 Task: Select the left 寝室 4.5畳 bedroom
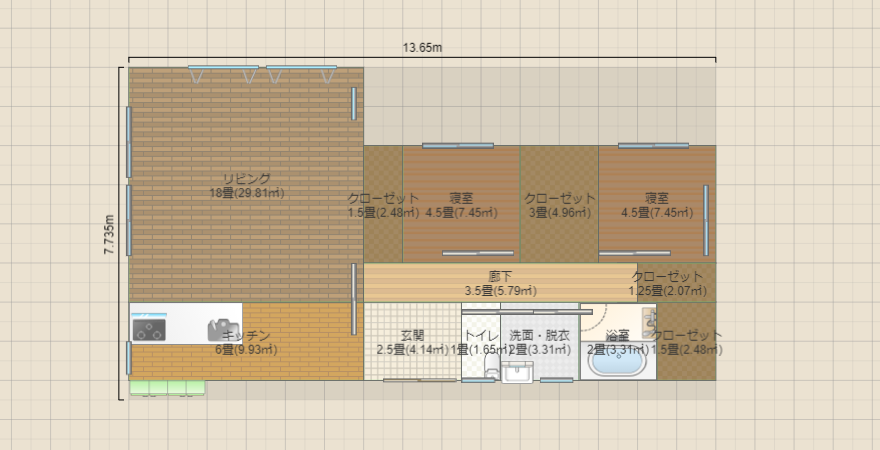[x=460, y=205]
